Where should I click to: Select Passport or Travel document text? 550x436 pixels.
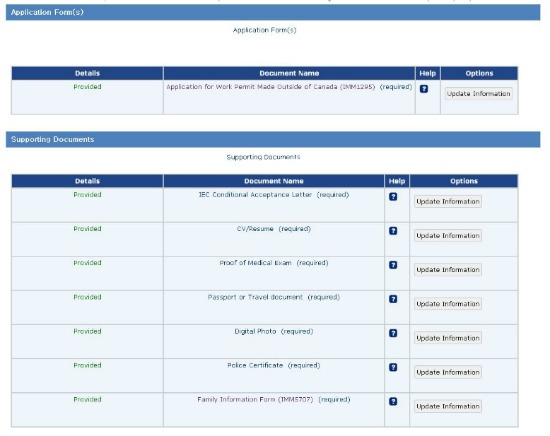click(x=255, y=297)
